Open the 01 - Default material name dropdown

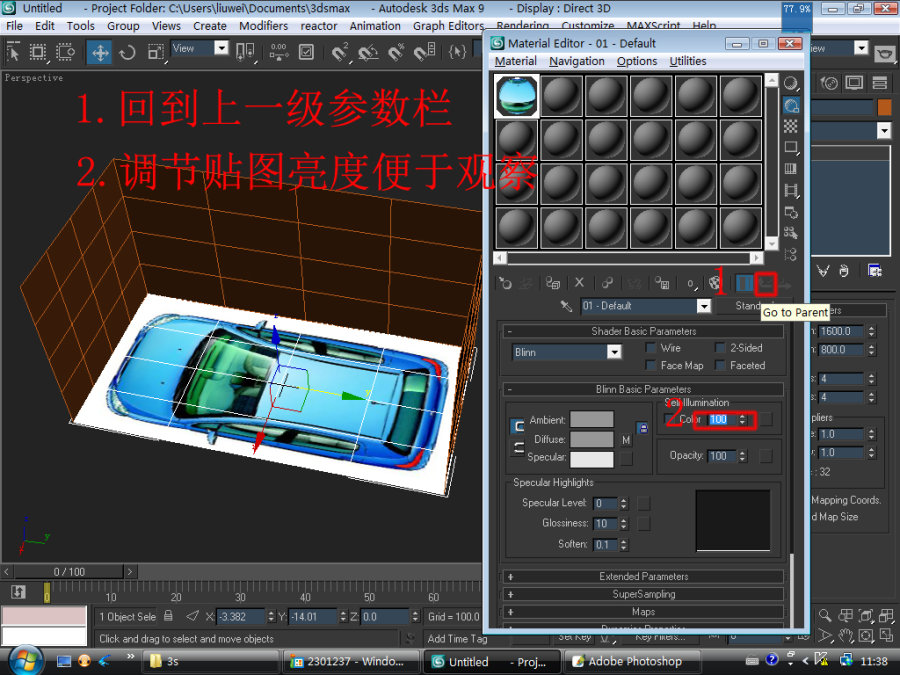tap(704, 306)
